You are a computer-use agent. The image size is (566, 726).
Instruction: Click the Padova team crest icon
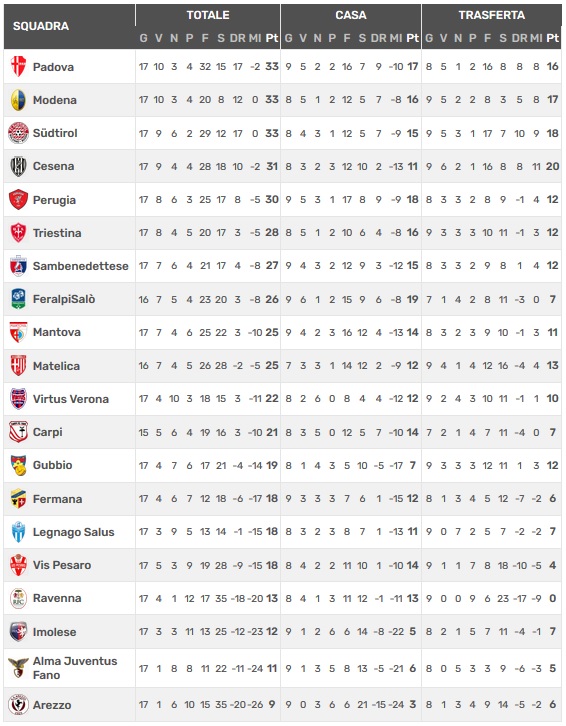(x=19, y=67)
